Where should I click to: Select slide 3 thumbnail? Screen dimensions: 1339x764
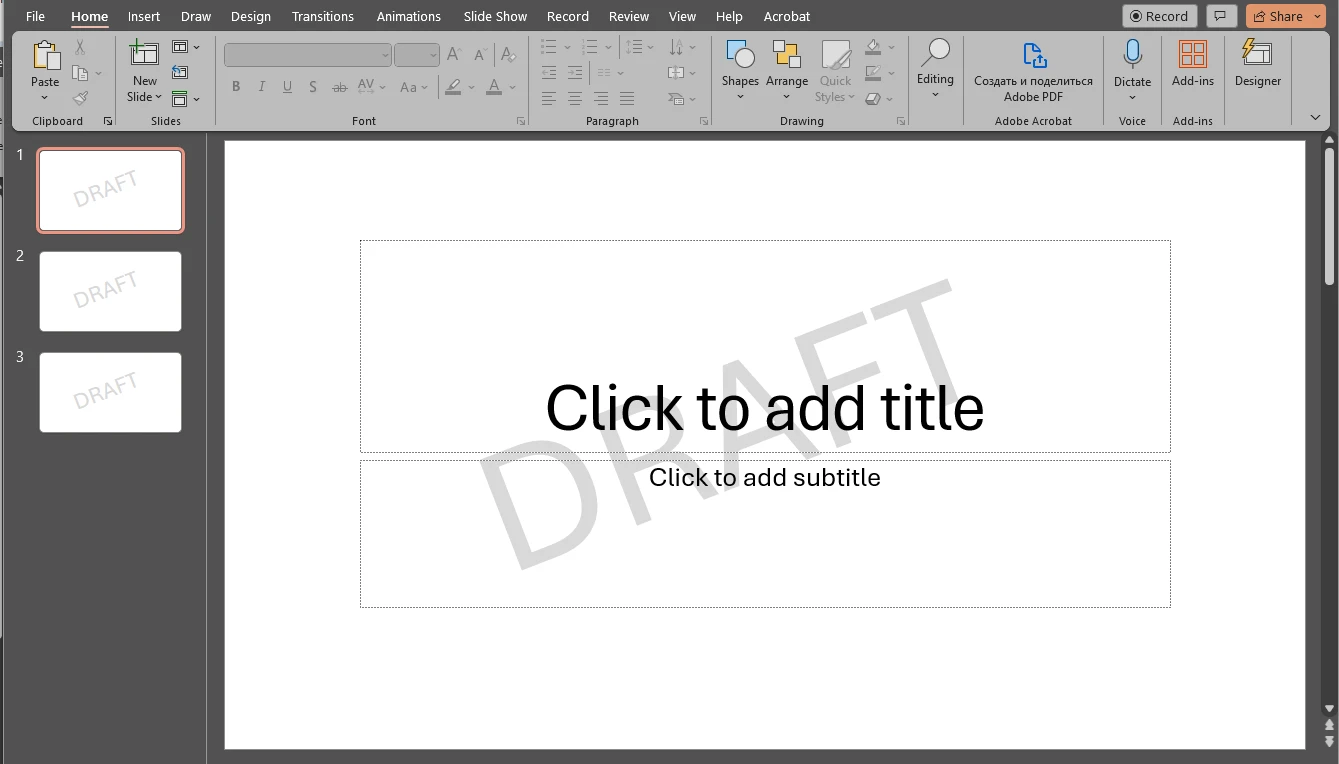click(x=110, y=392)
